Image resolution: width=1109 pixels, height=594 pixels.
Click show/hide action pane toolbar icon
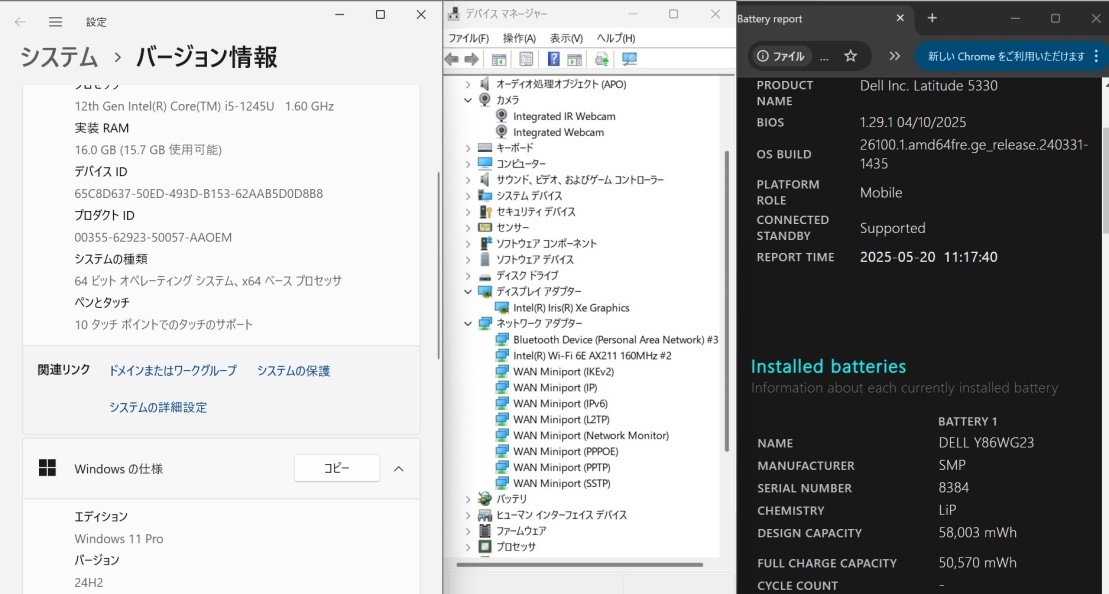(x=574, y=59)
